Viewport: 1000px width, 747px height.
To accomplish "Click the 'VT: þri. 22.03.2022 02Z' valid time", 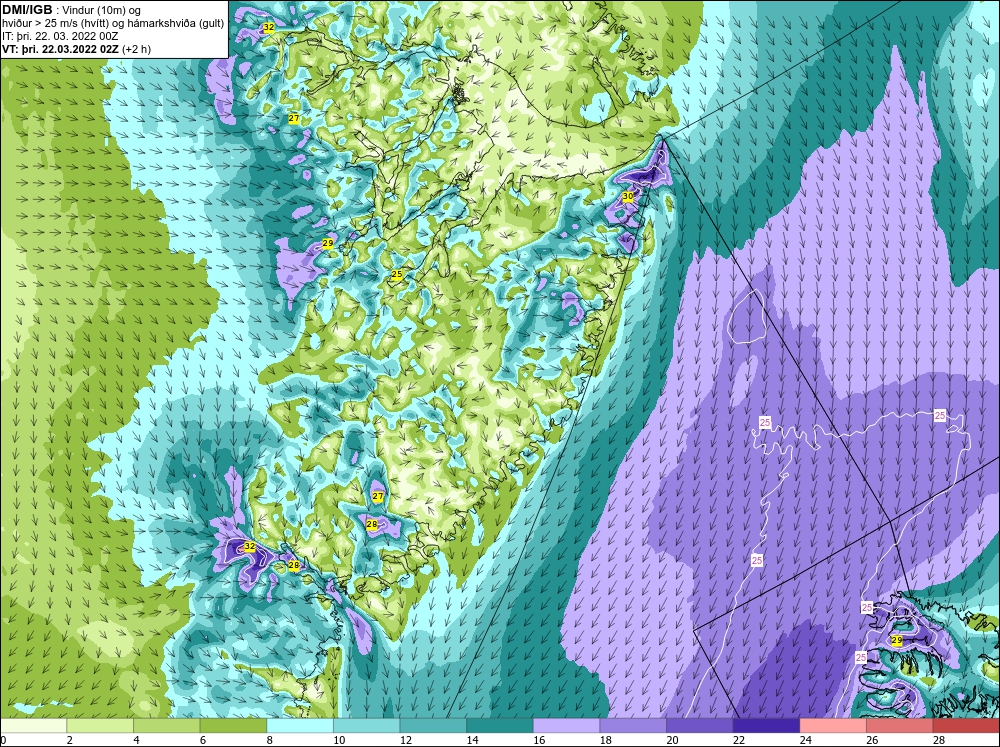I will tap(61, 49).
